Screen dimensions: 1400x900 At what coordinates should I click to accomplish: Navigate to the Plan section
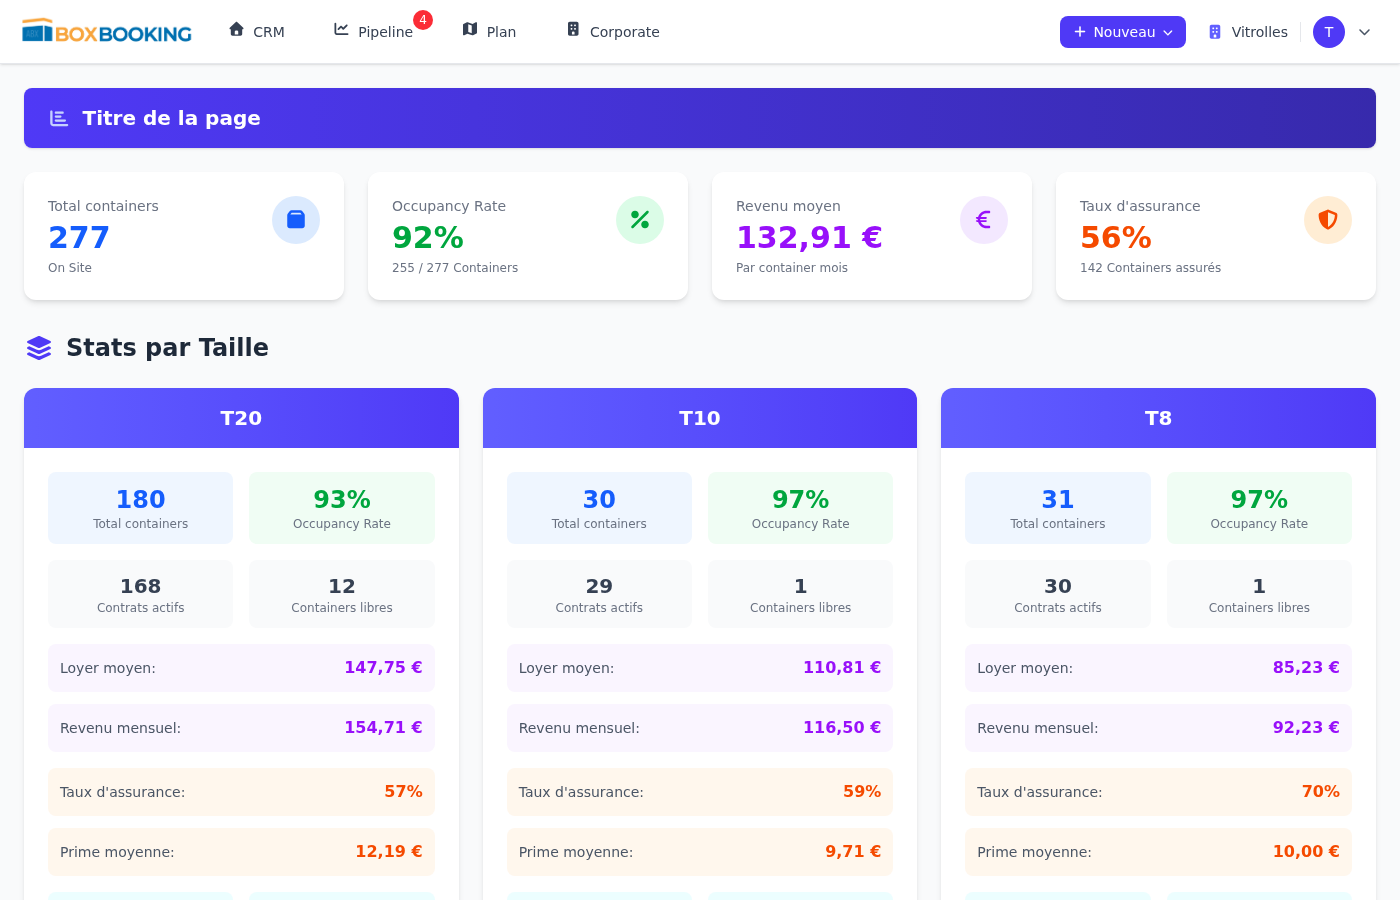point(489,32)
